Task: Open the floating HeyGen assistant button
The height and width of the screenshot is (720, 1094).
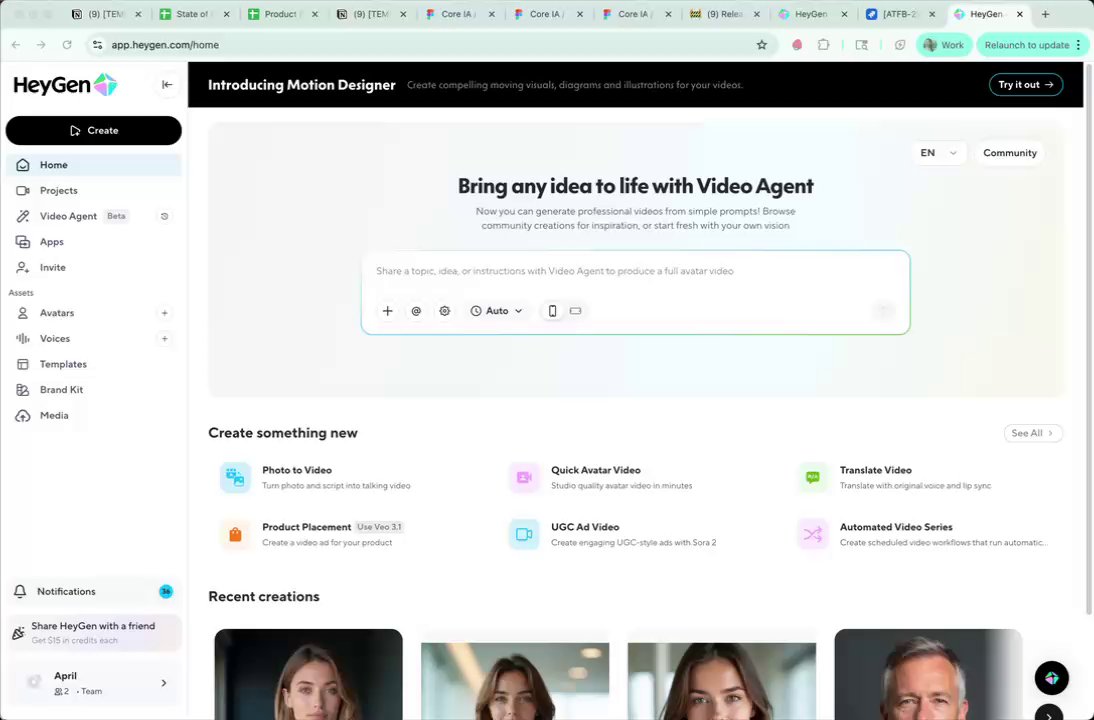Action: point(1051,678)
